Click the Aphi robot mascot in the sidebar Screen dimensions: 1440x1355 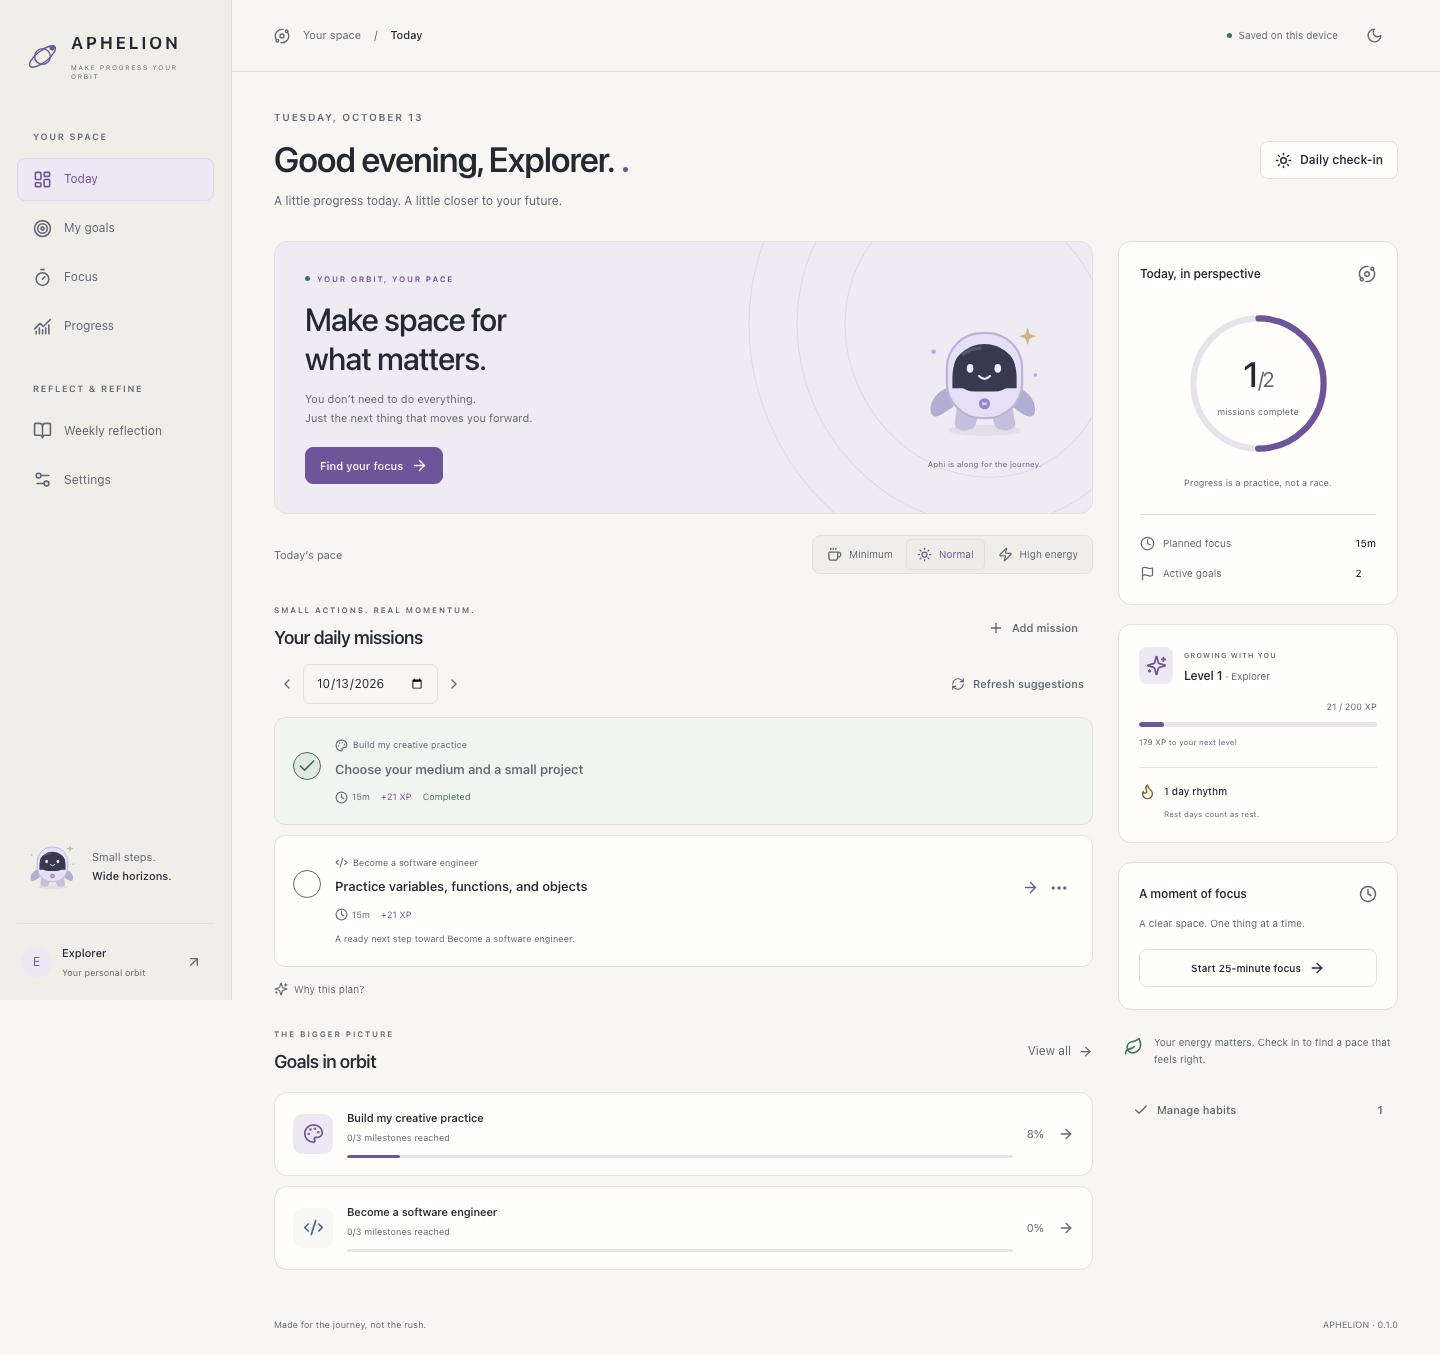coord(52,867)
